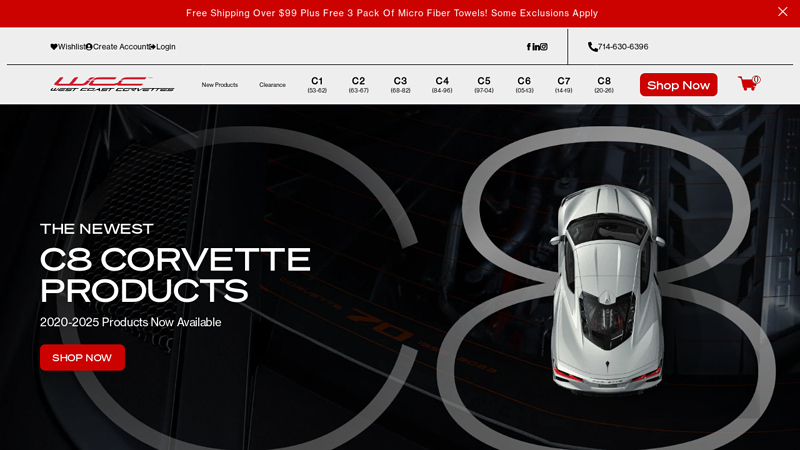Viewport: 800px width, 450px height.
Task: Open Clearance menu item
Action: tap(272, 85)
